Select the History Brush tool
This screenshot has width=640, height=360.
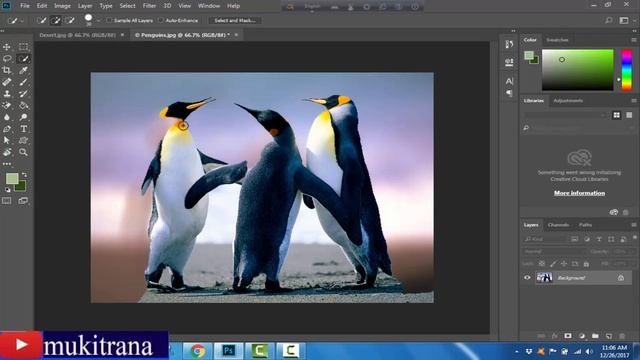point(24,93)
